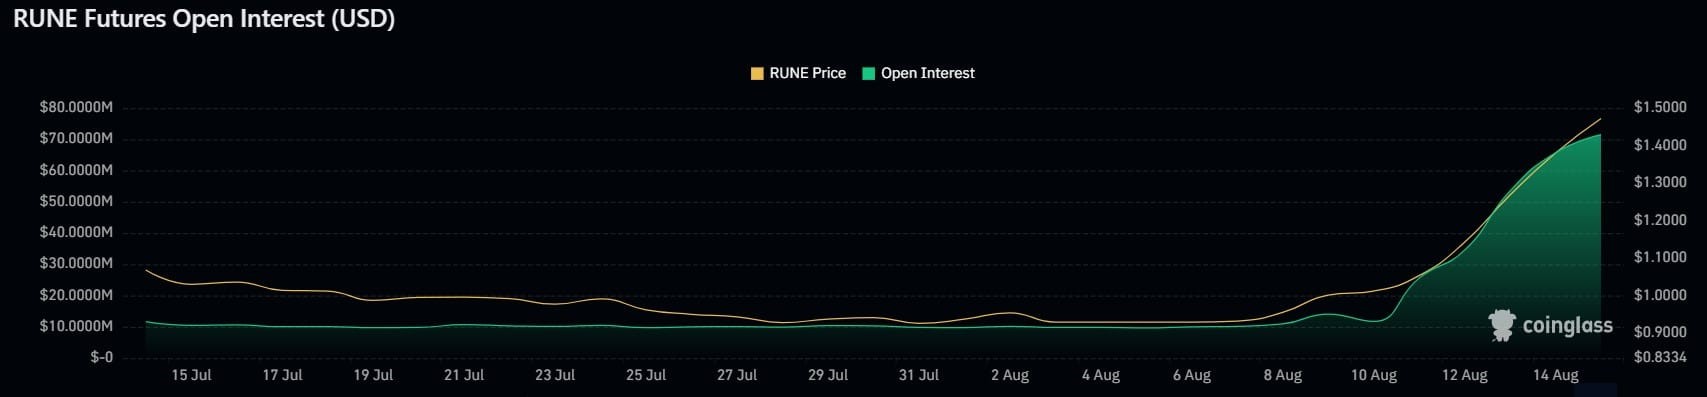Click the $1.3000 price axis label
Viewport: 1707px width, 397px height.
(1659, 182)
